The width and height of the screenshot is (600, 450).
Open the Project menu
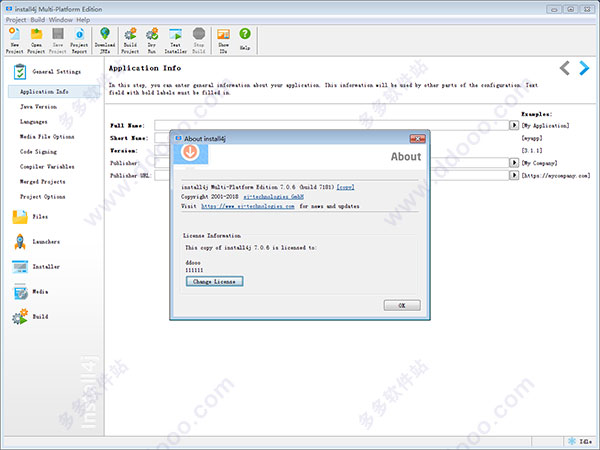tap(16, 20)
